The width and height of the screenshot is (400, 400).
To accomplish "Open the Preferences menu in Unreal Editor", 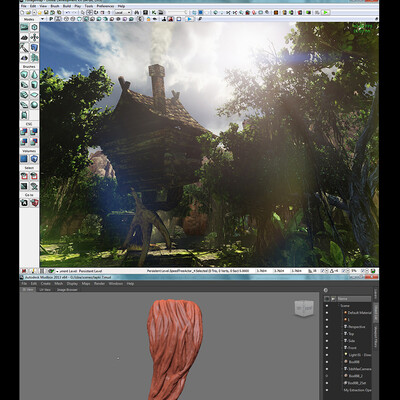I will [105, 6].
